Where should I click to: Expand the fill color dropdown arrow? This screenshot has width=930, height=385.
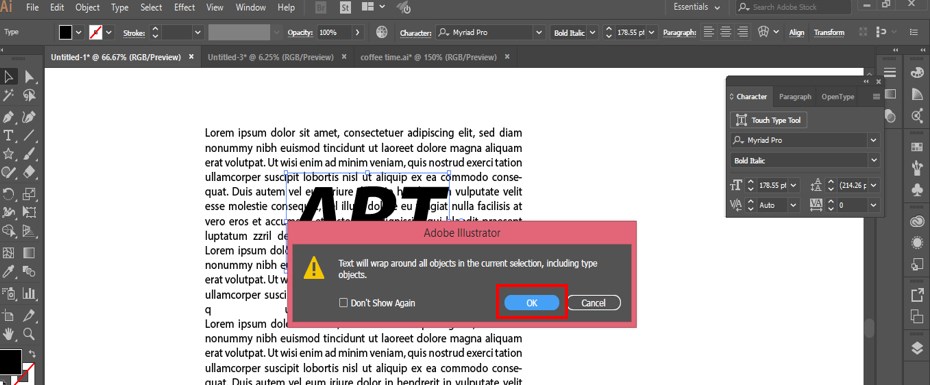(x=77, y=33)
